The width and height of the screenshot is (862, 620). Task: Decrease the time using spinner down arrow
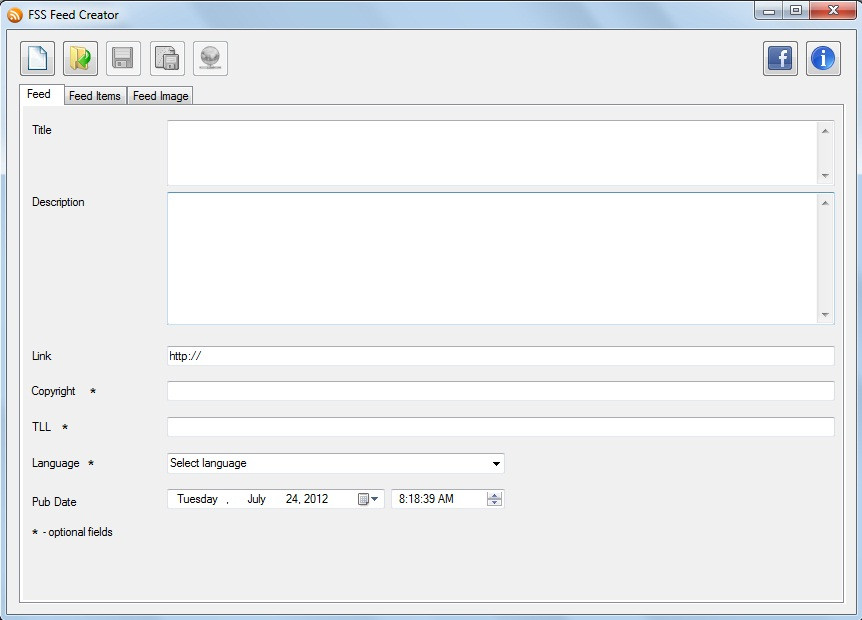click(494, 502)
